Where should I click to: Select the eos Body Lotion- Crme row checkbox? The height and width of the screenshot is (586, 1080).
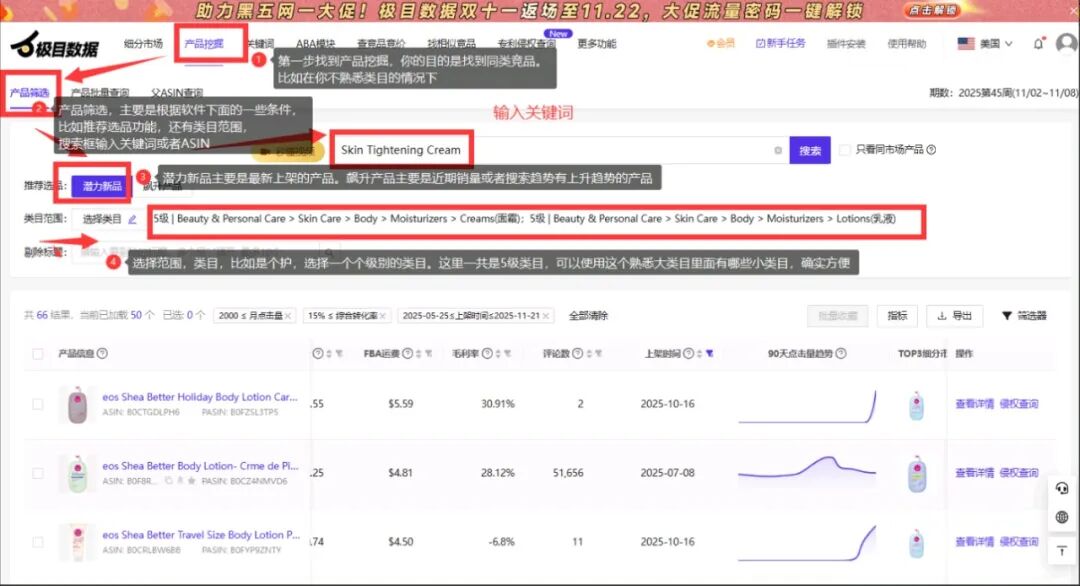click(x=38, y=473)
